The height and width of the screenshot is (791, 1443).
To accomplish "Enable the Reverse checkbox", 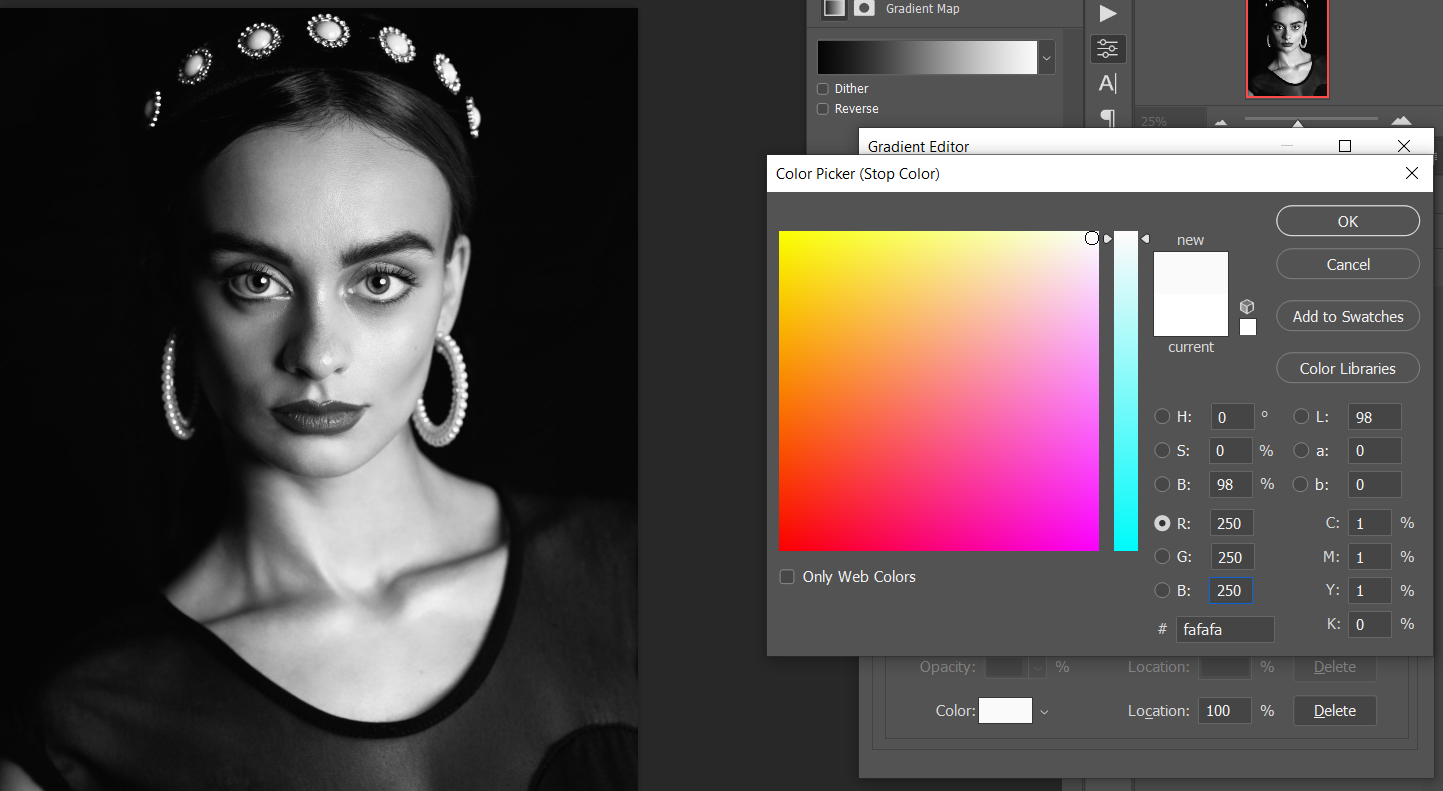I will [823, 109].
